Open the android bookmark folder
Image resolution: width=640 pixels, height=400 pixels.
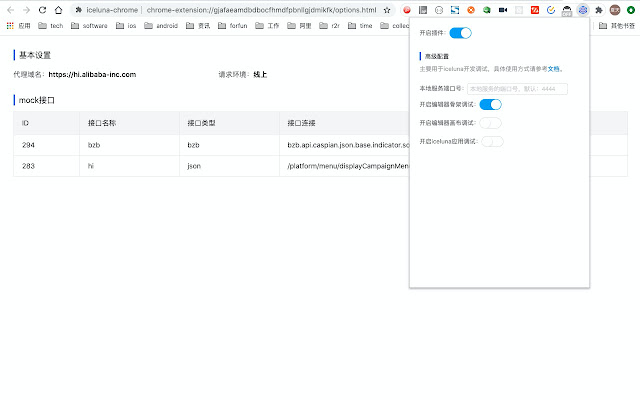(161, 26)
